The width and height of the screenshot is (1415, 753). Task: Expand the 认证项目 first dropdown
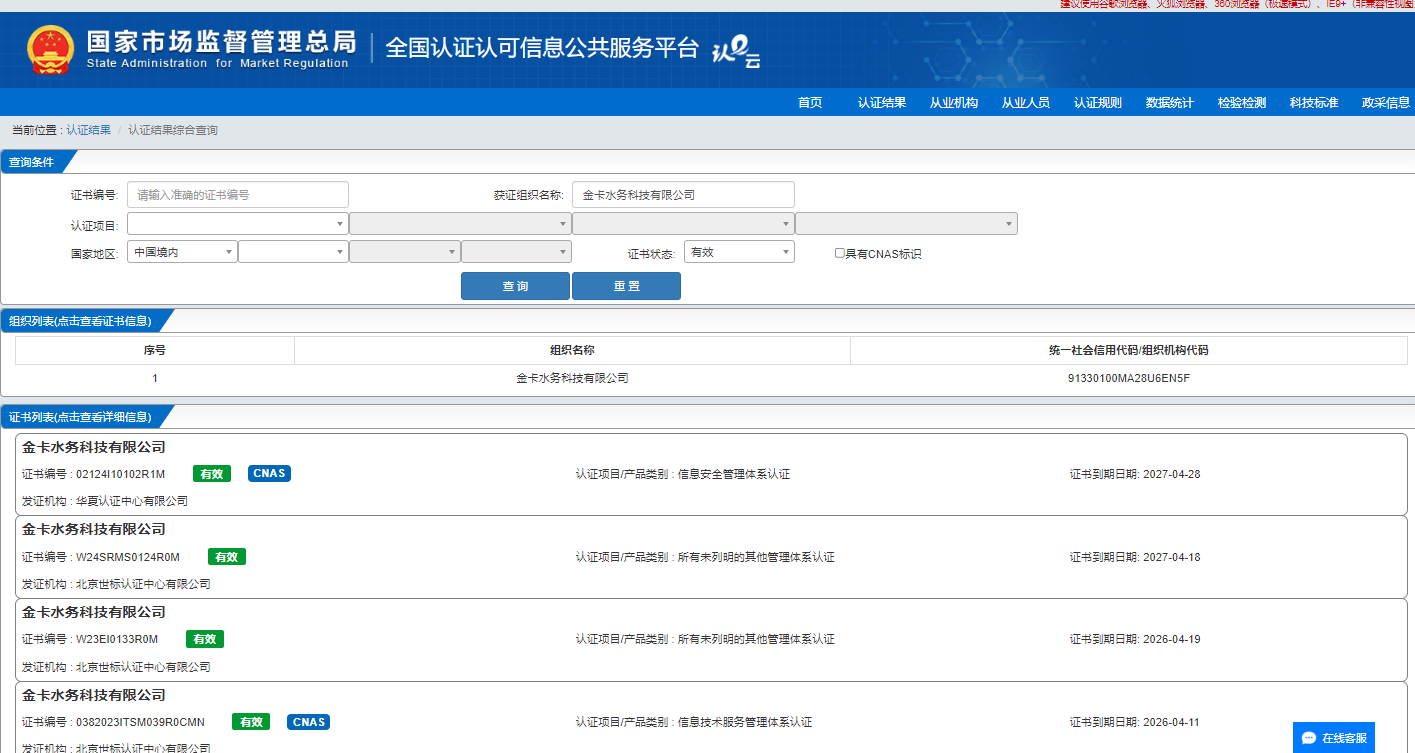(237, 224)
